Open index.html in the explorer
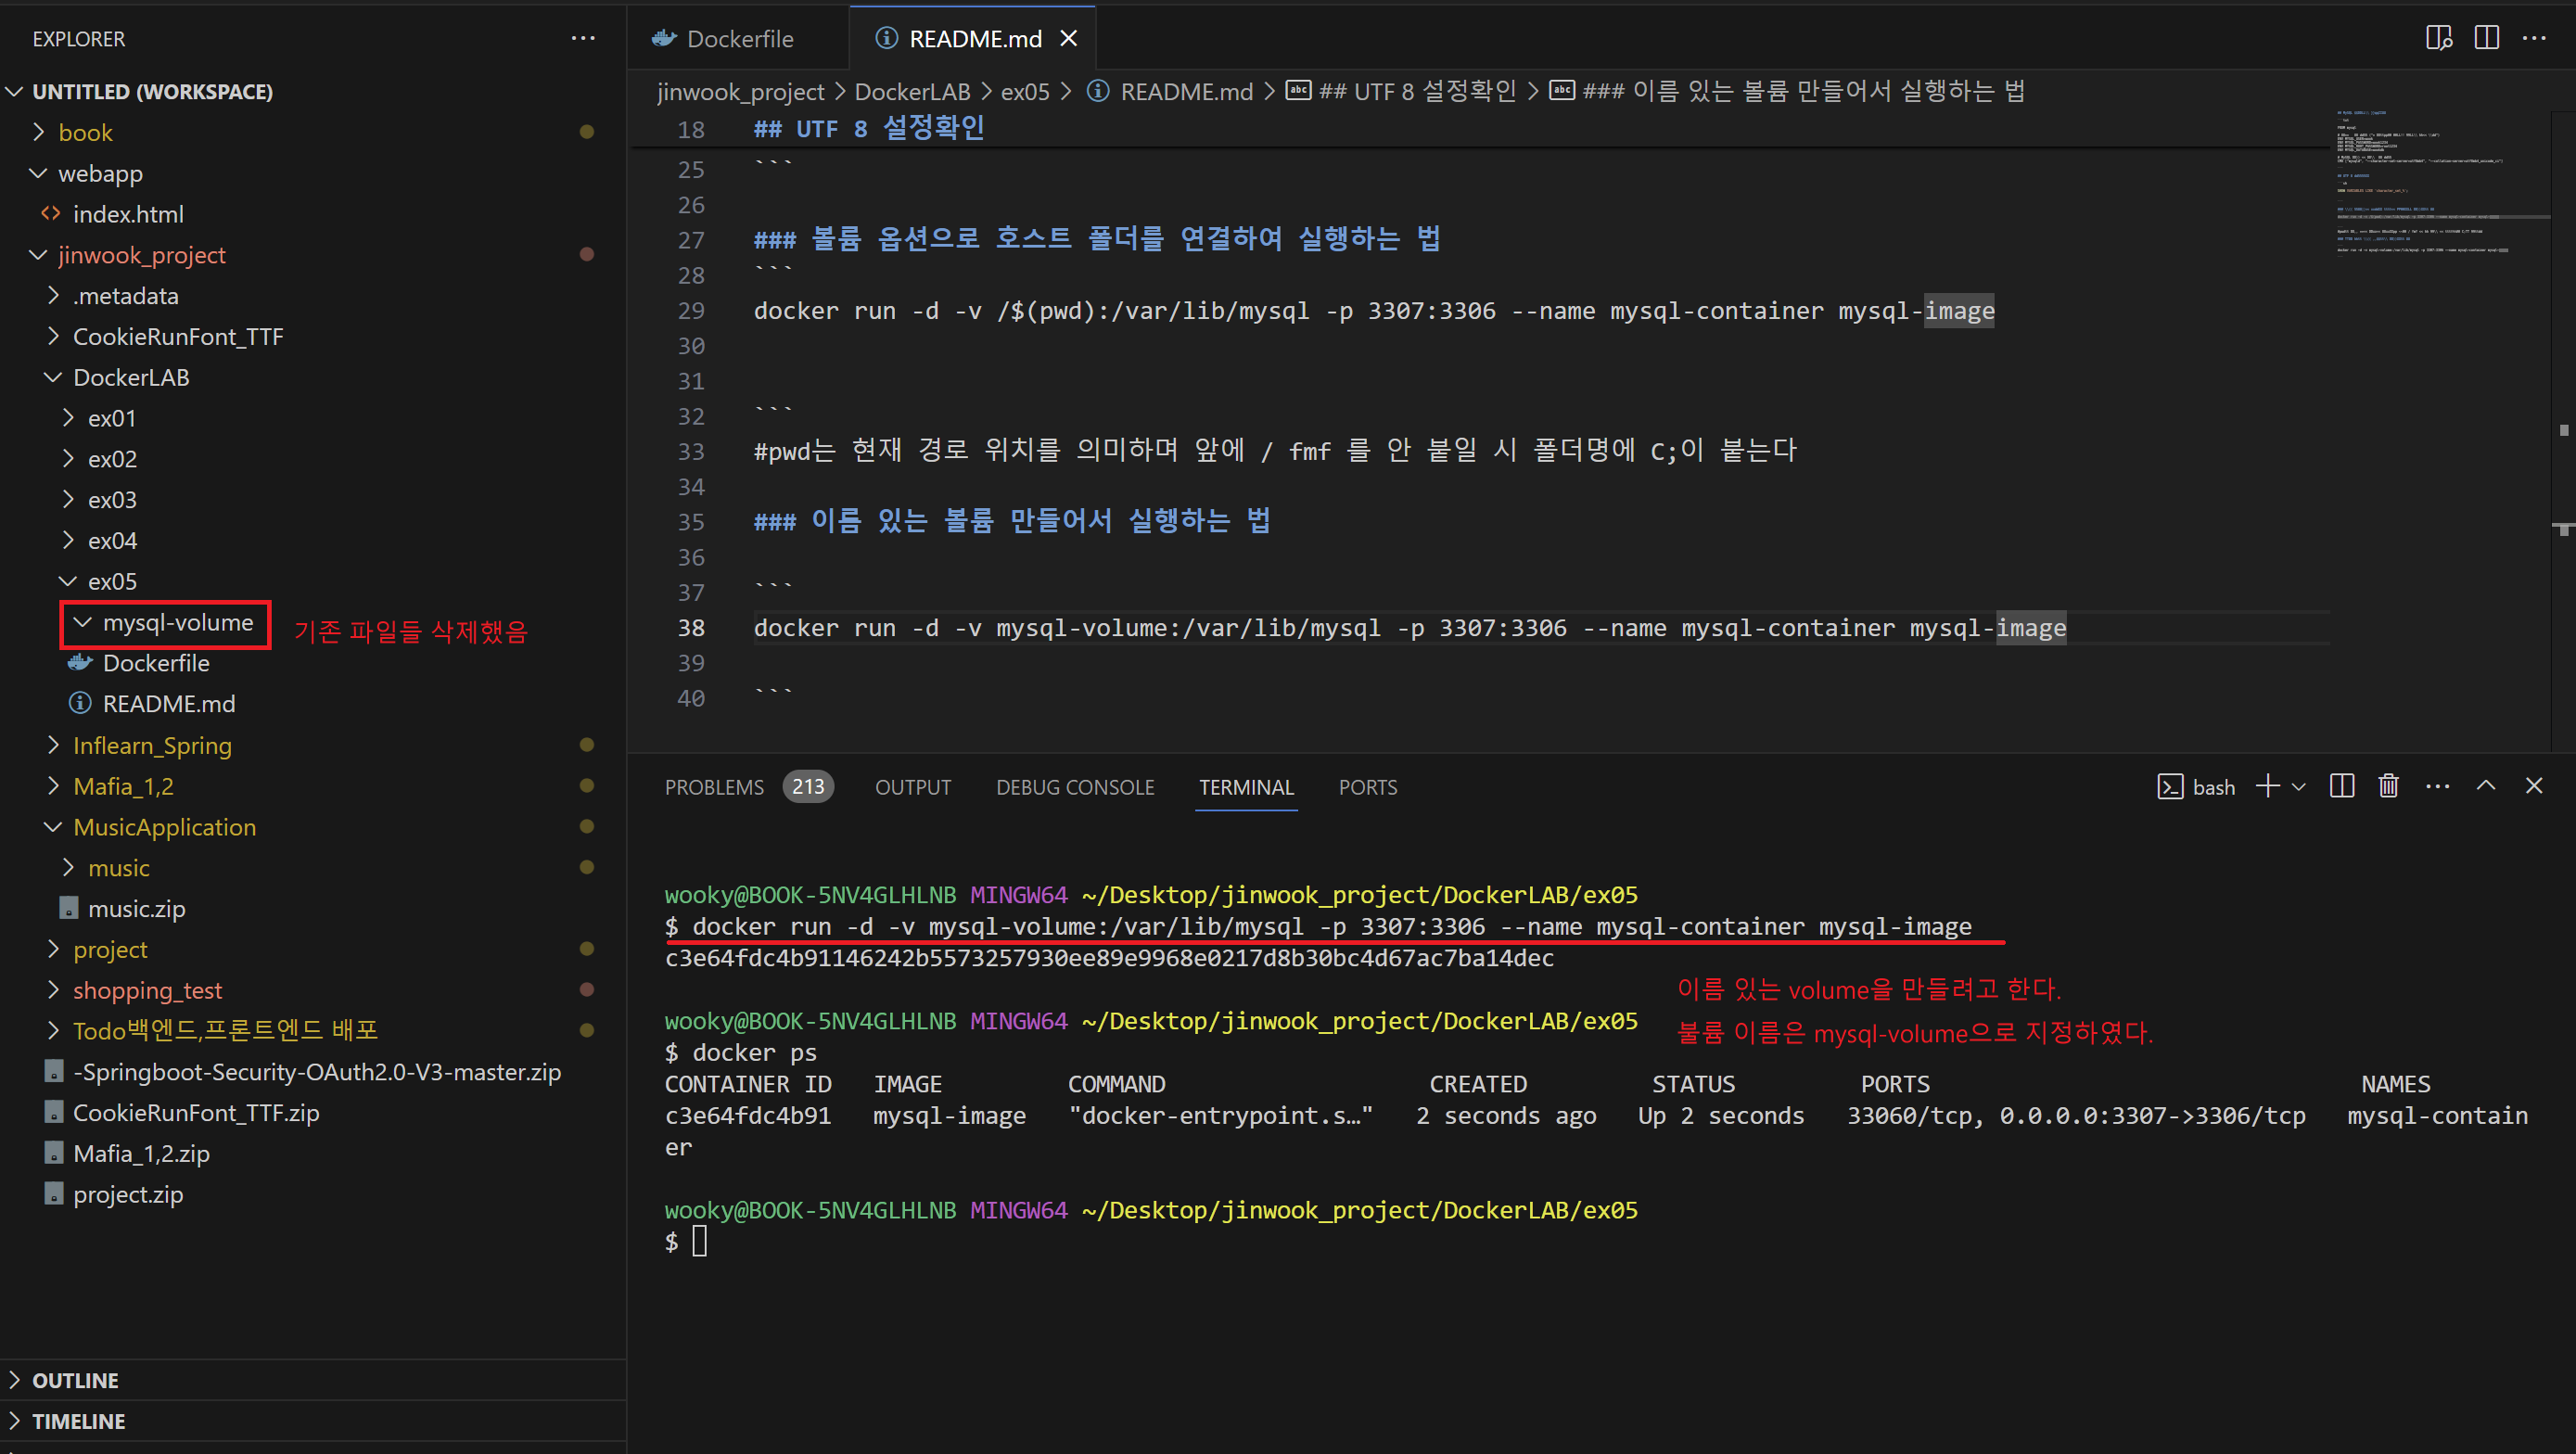Viewport: 2576px width, 1454px height. 128,214
